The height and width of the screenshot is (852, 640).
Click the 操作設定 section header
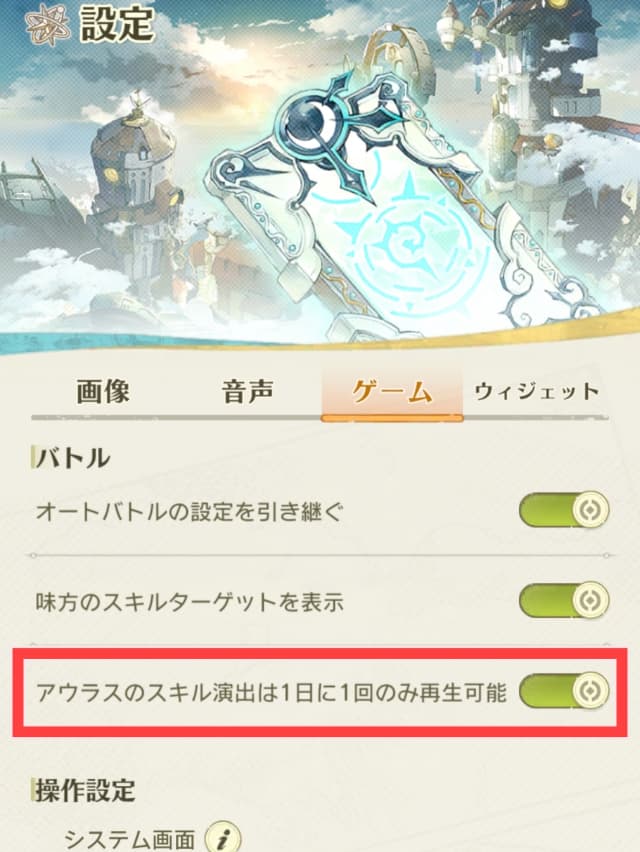point(85,790)
